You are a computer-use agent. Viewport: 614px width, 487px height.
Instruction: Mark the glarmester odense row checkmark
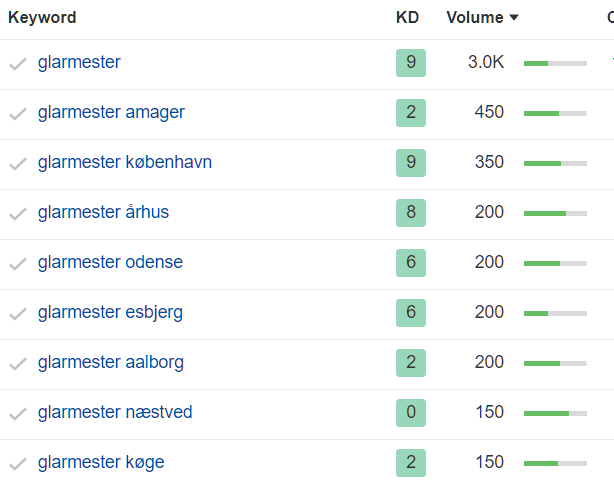pos(18,264)
